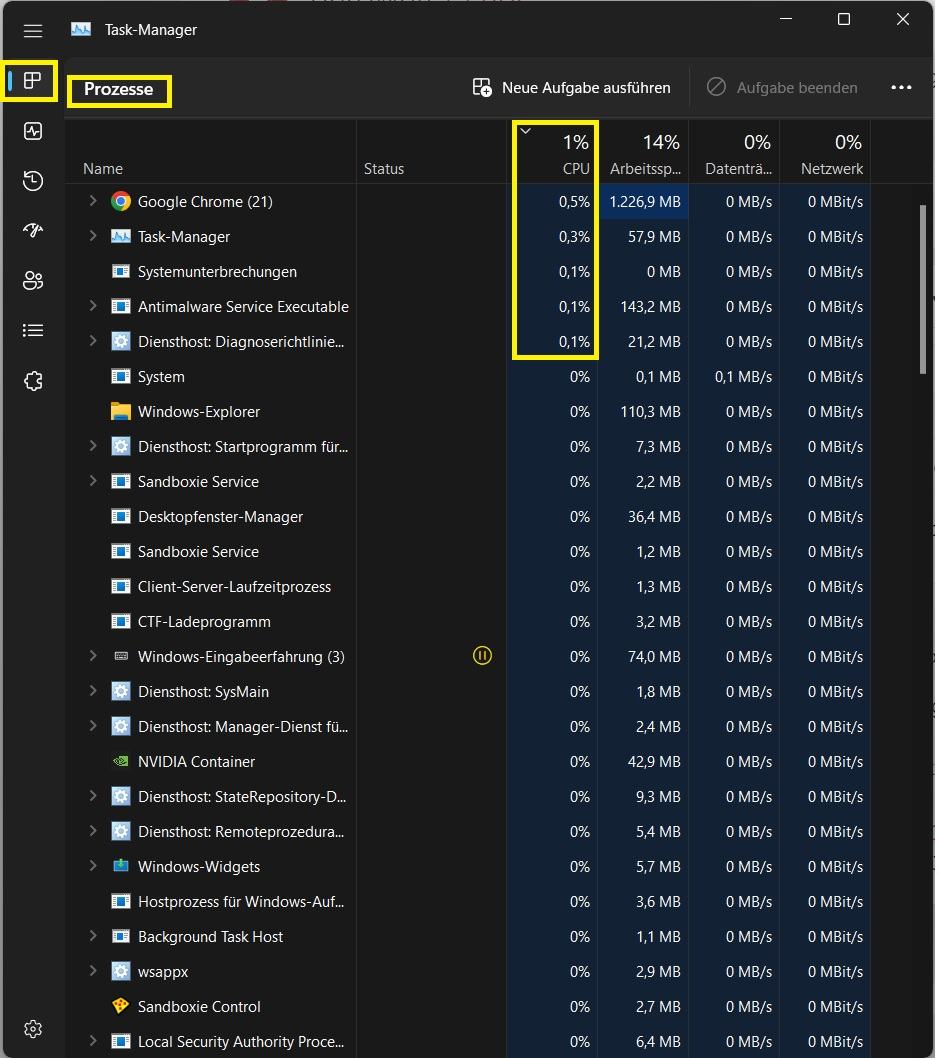
Task: Select Diensthost: StateRepository-D... row
Action: [468, 796]
